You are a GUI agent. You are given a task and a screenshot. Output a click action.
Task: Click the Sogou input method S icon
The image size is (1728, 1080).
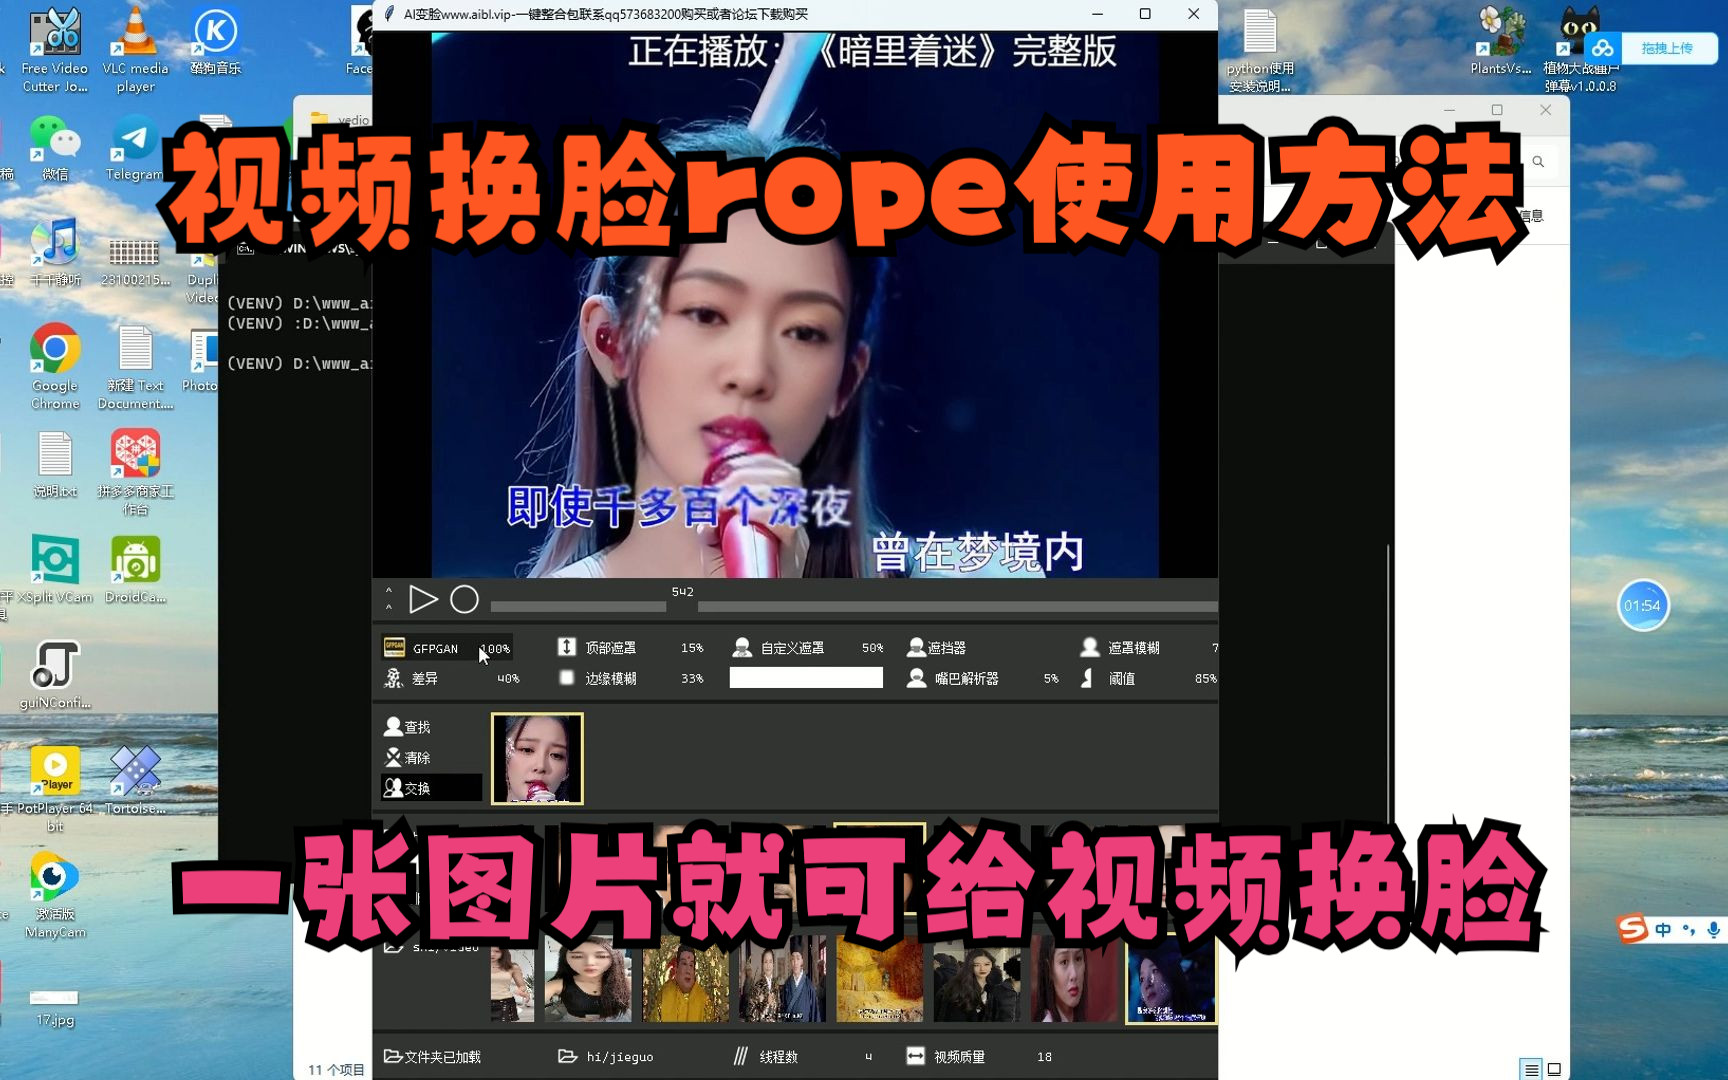pyautogui.click(x=1632, y=929)
